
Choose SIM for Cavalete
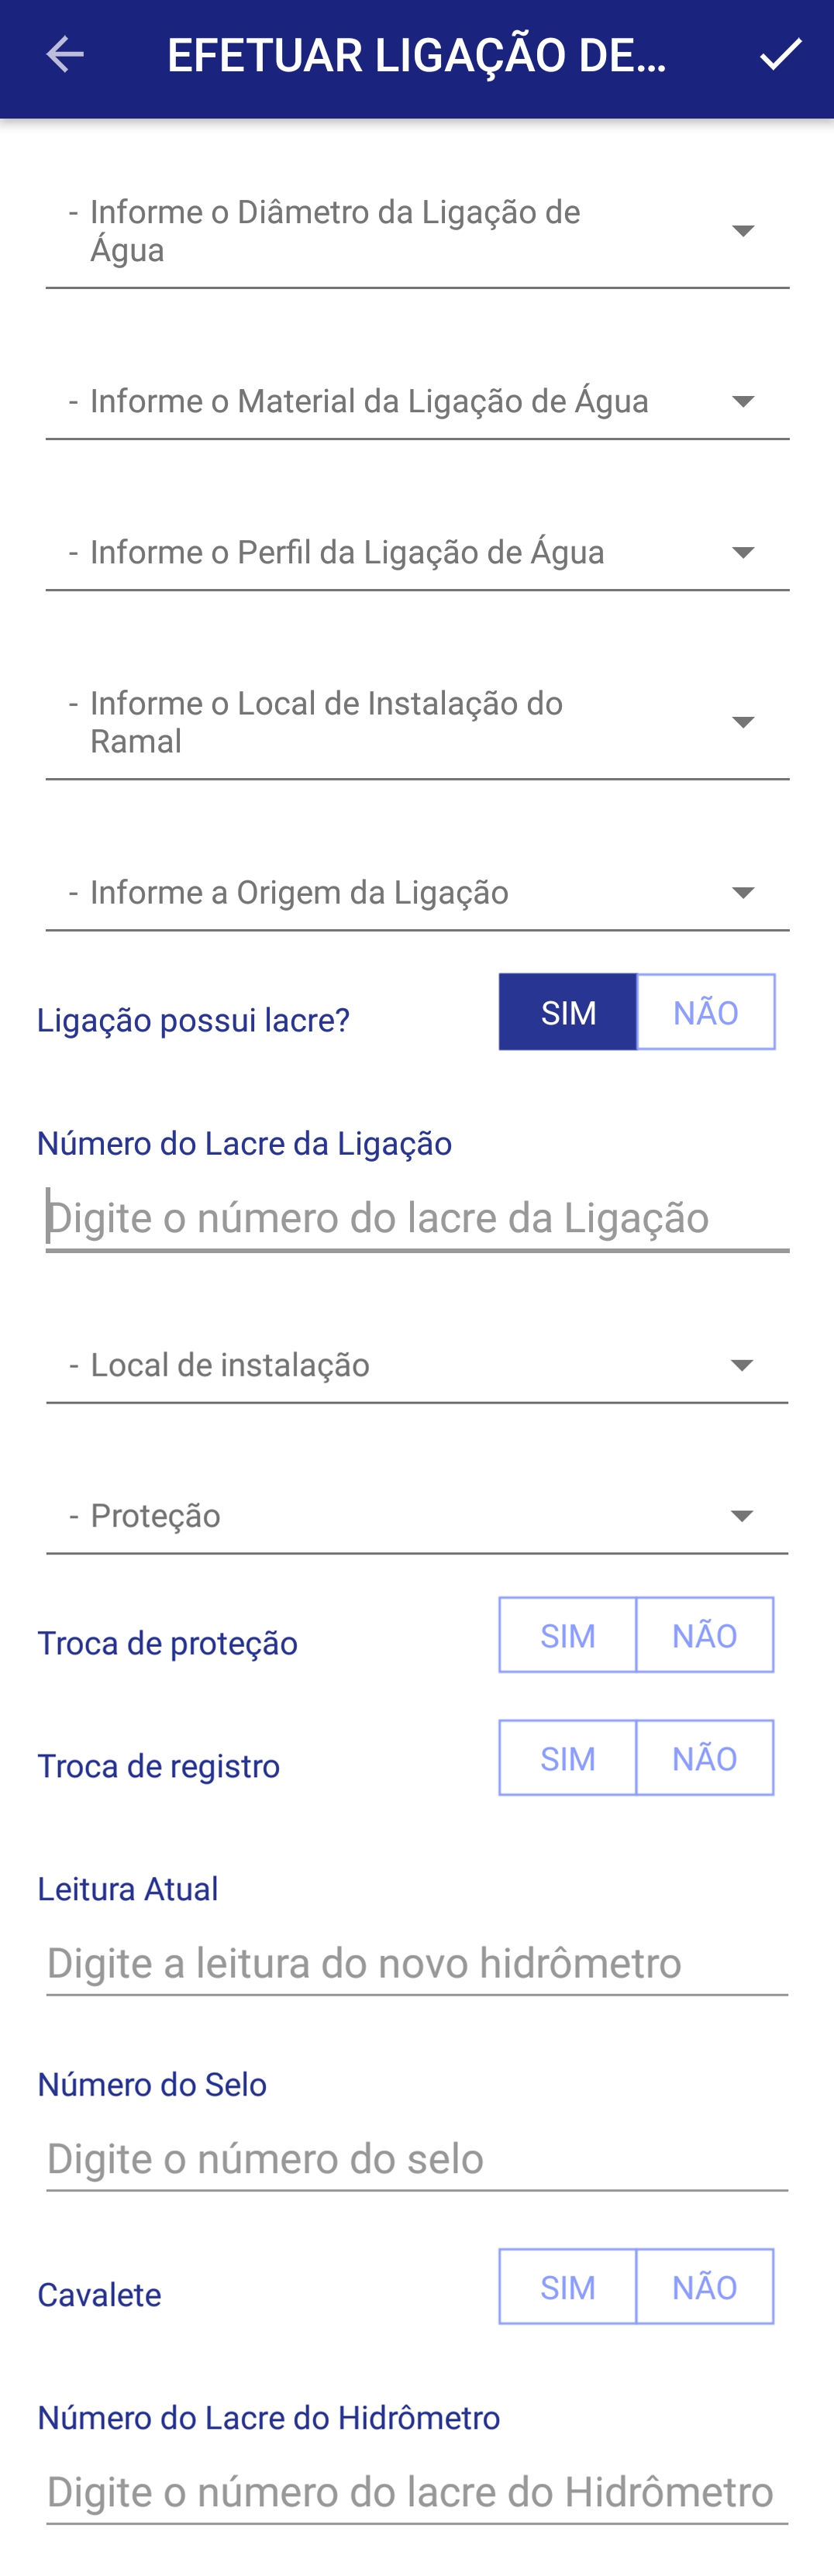(x=568, y=2287)
